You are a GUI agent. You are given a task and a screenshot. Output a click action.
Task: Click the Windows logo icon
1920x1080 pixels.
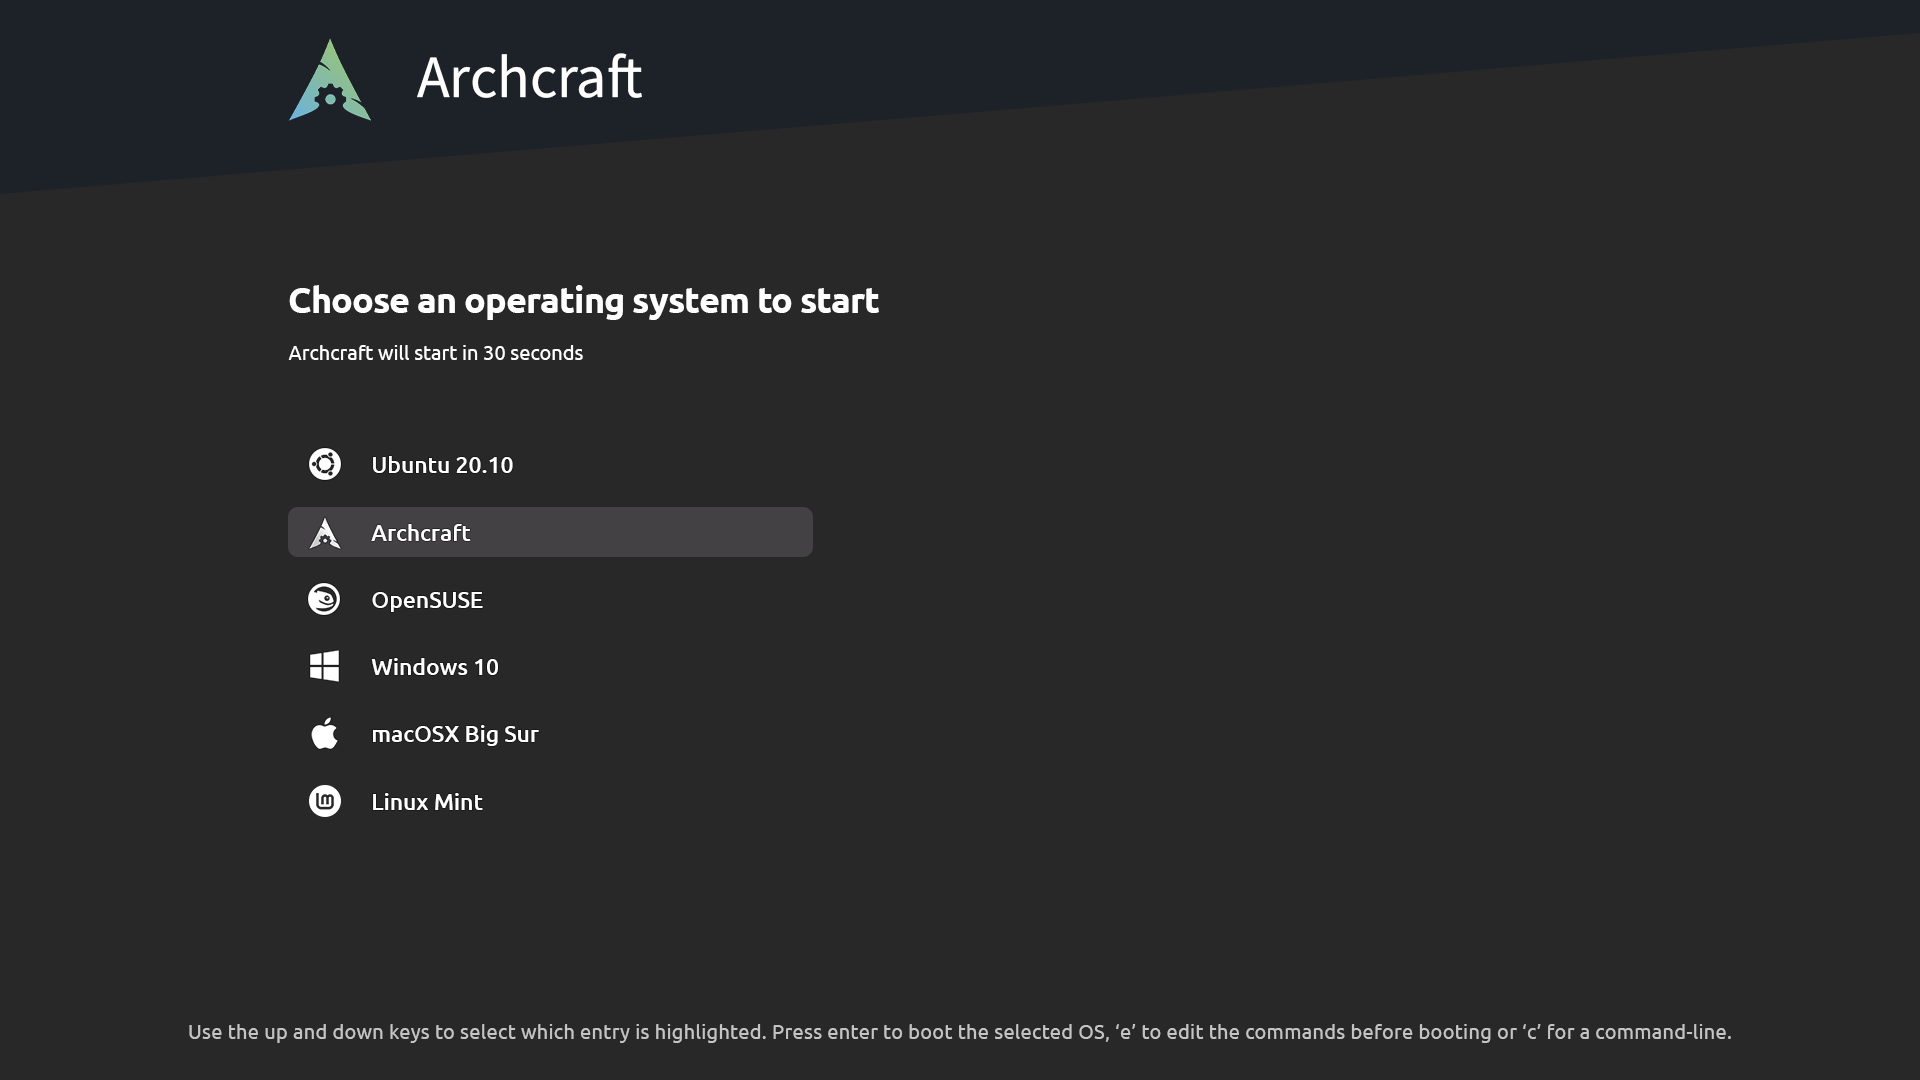tap(324, 666)
